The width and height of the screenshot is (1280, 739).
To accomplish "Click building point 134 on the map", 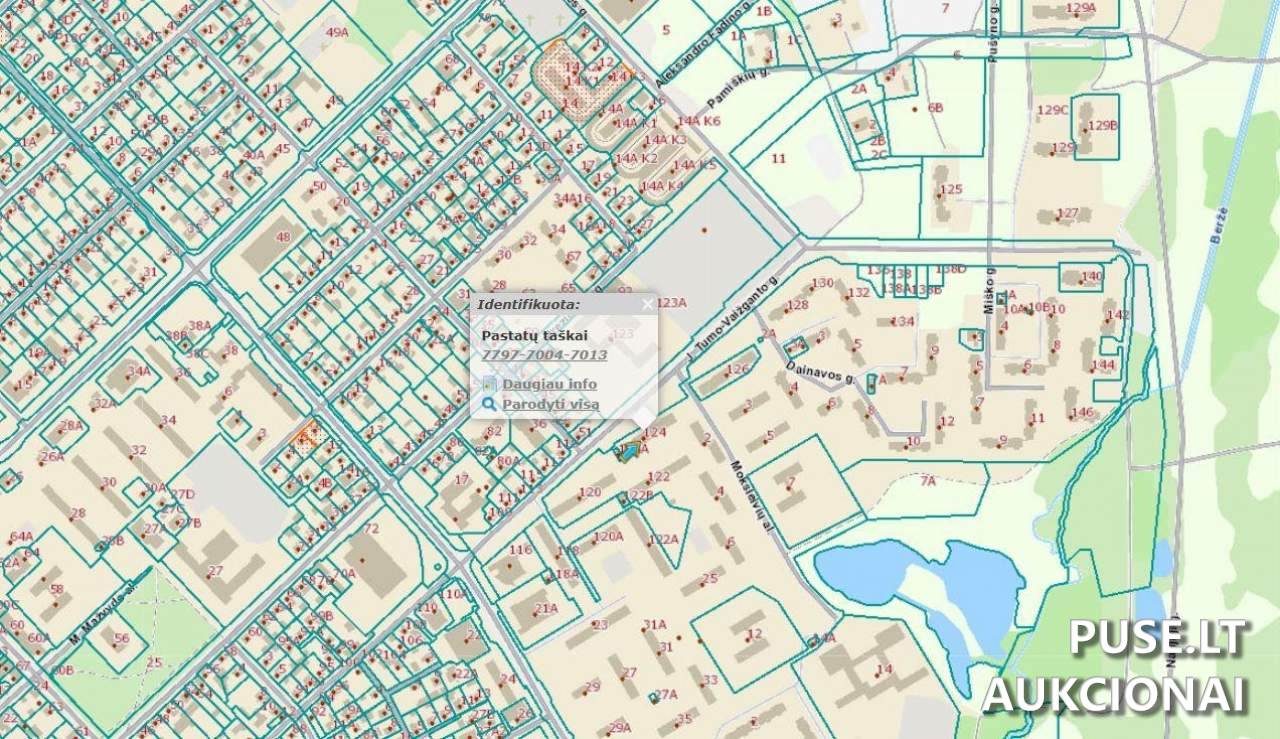I will coord(903,321).
